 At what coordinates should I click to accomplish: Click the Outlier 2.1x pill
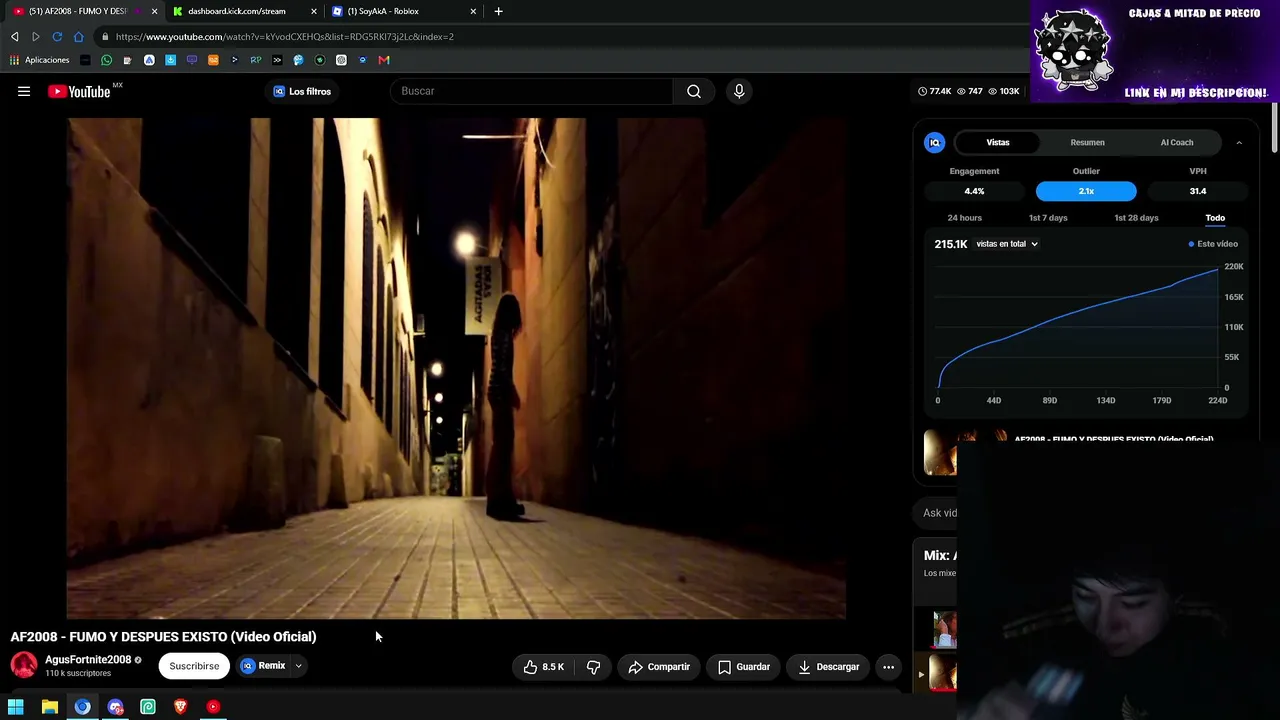tap(1086, 191)
